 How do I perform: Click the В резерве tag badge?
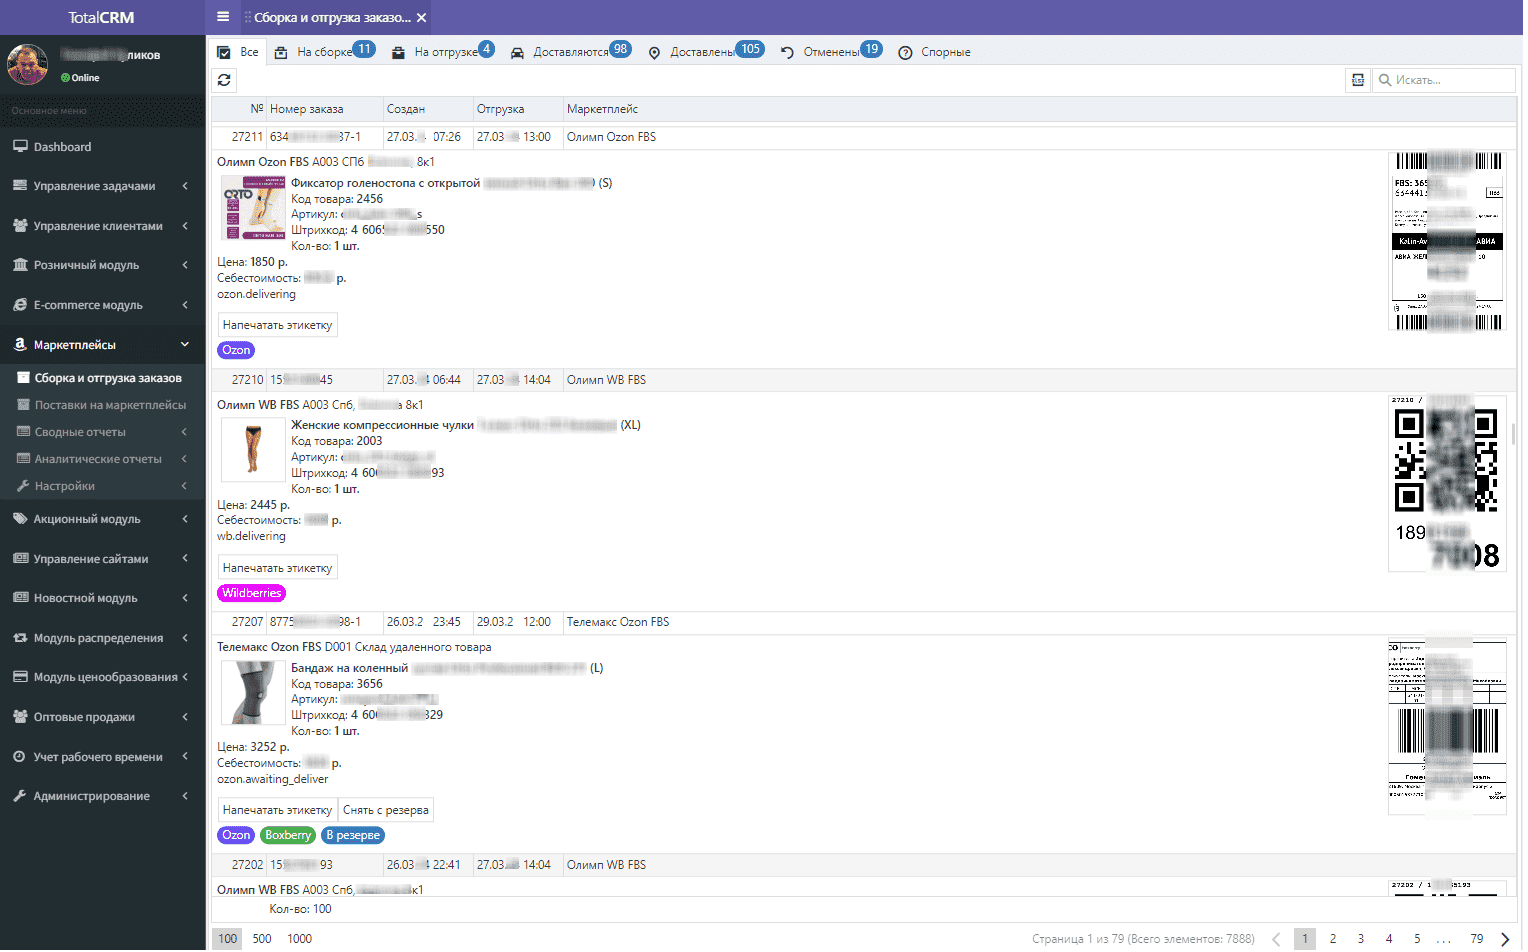point(353,835)
